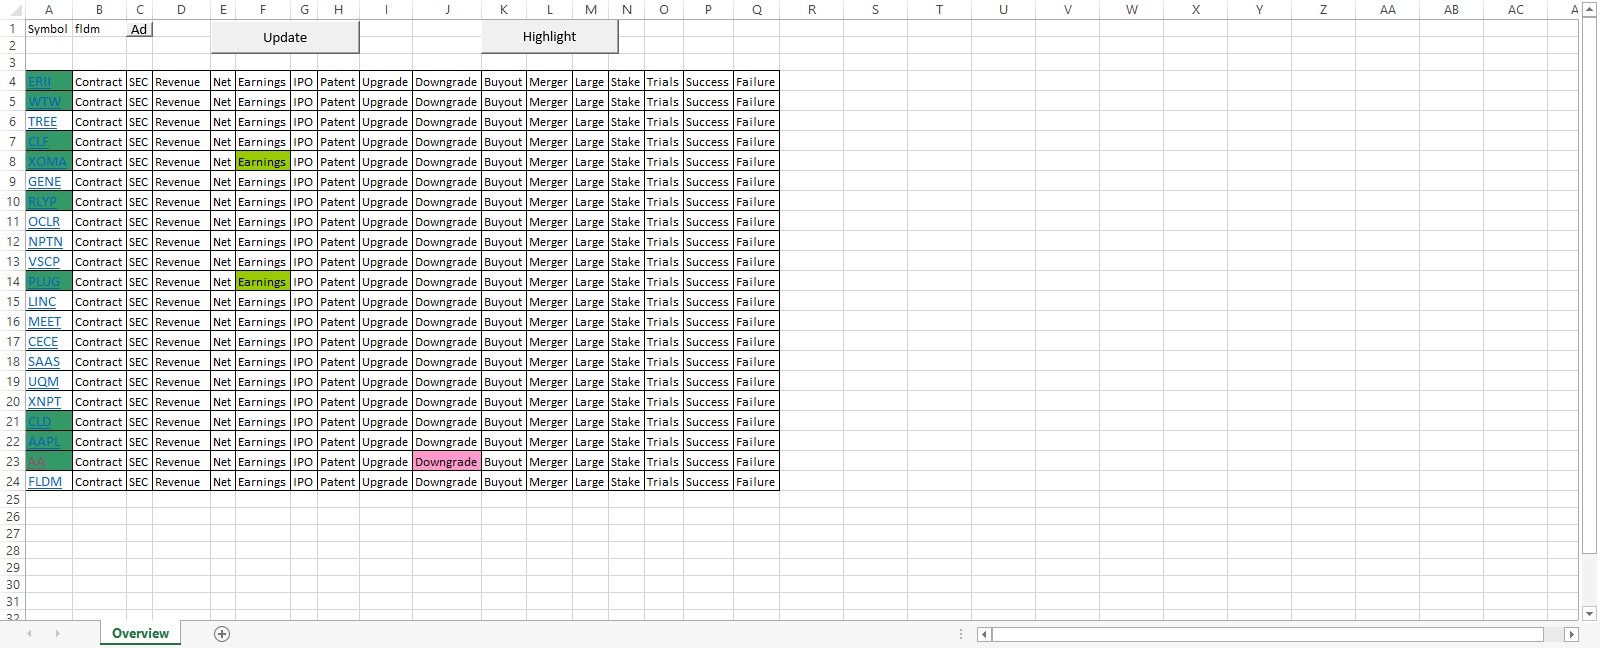Select Patent cell in TREE row

(x=338, y=122)
